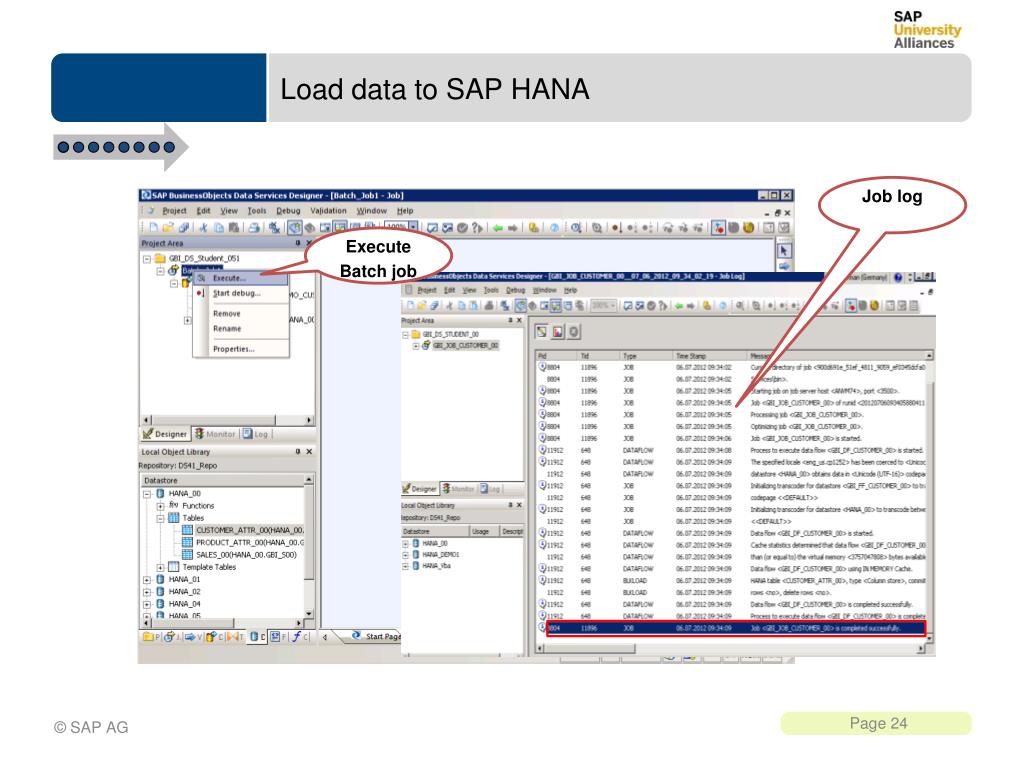Choose Remove in the context menu
This screenshot has width=1024, height=768.
pyautogui.click(x=241, y=314)
